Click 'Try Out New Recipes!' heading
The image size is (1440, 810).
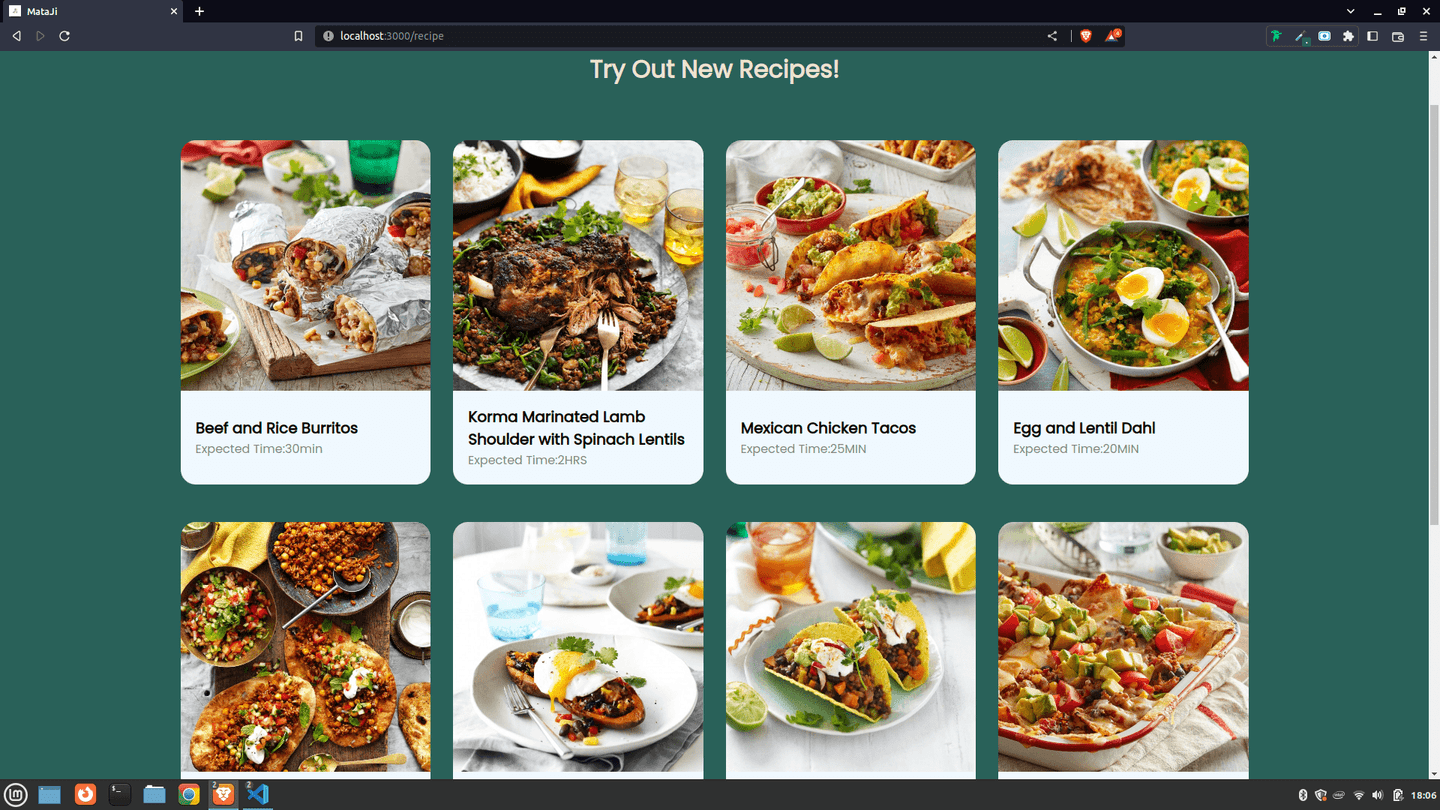(714, 70)
